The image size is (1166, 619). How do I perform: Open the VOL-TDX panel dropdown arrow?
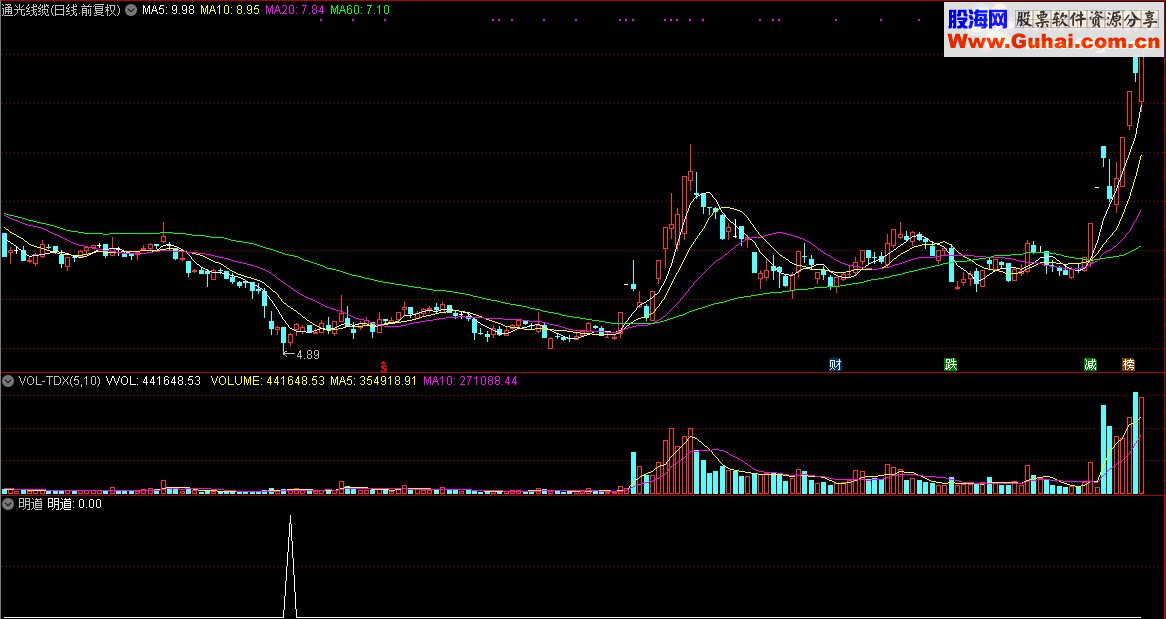coord(9,381)
